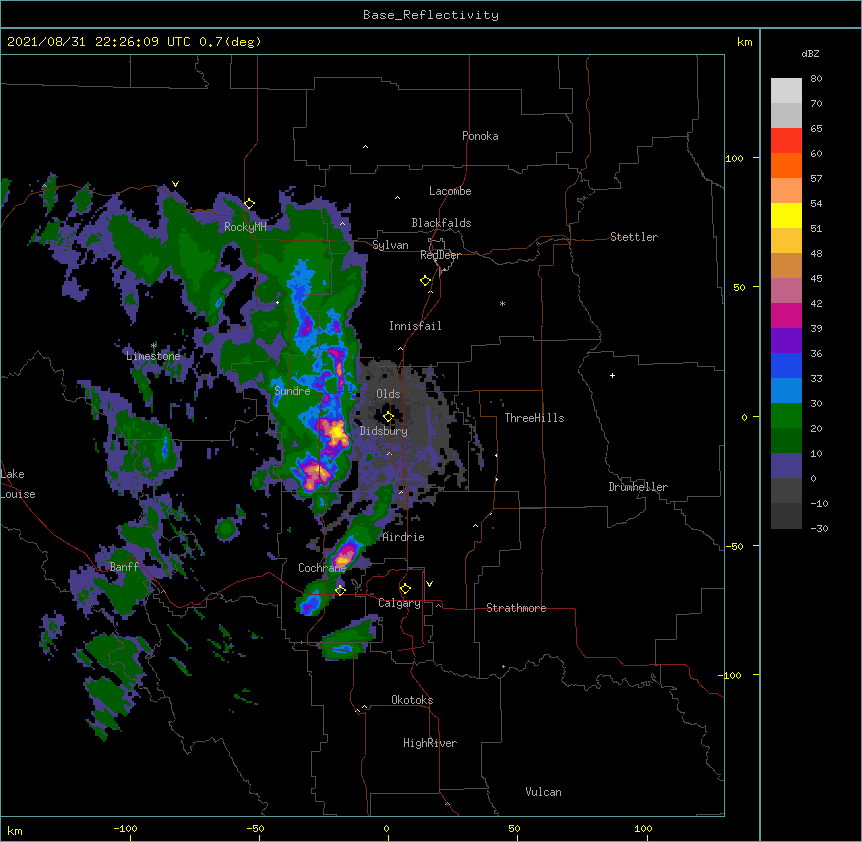Click the 80 value in dBZ legend
Screen dimensions: 862x842
tap(816, 79)
